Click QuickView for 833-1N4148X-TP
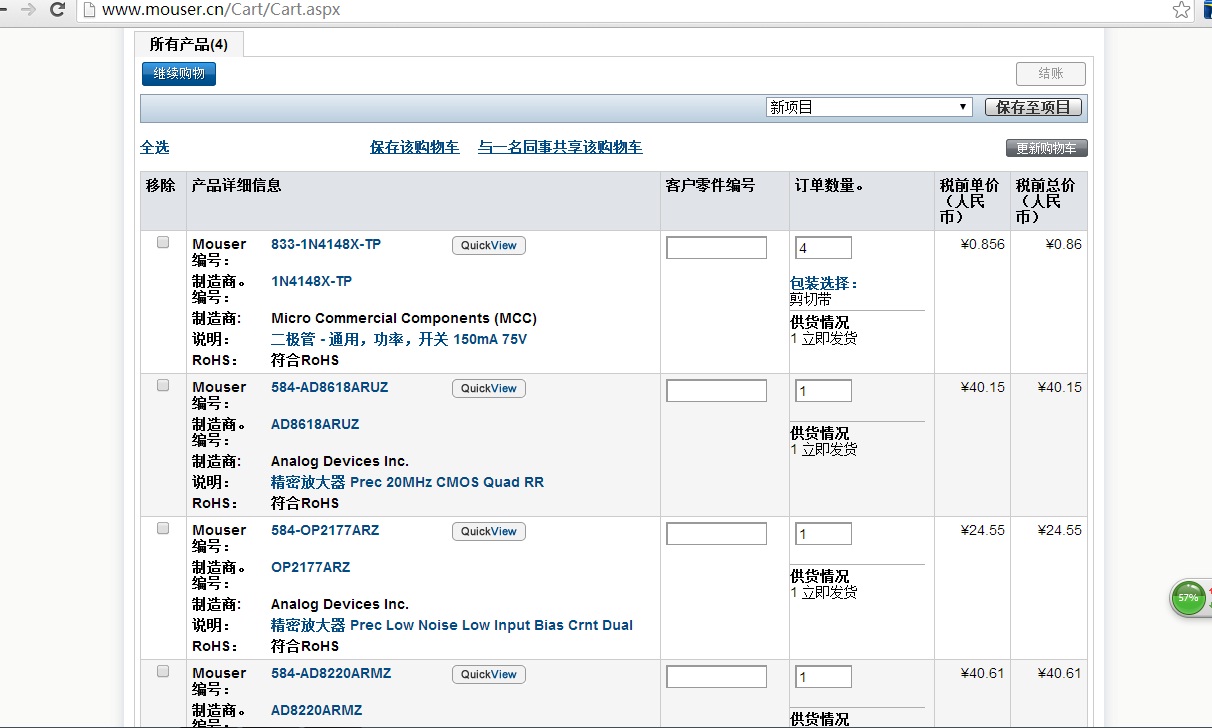The height and width of the screenshot is (728, 1212). coord(489,245)
